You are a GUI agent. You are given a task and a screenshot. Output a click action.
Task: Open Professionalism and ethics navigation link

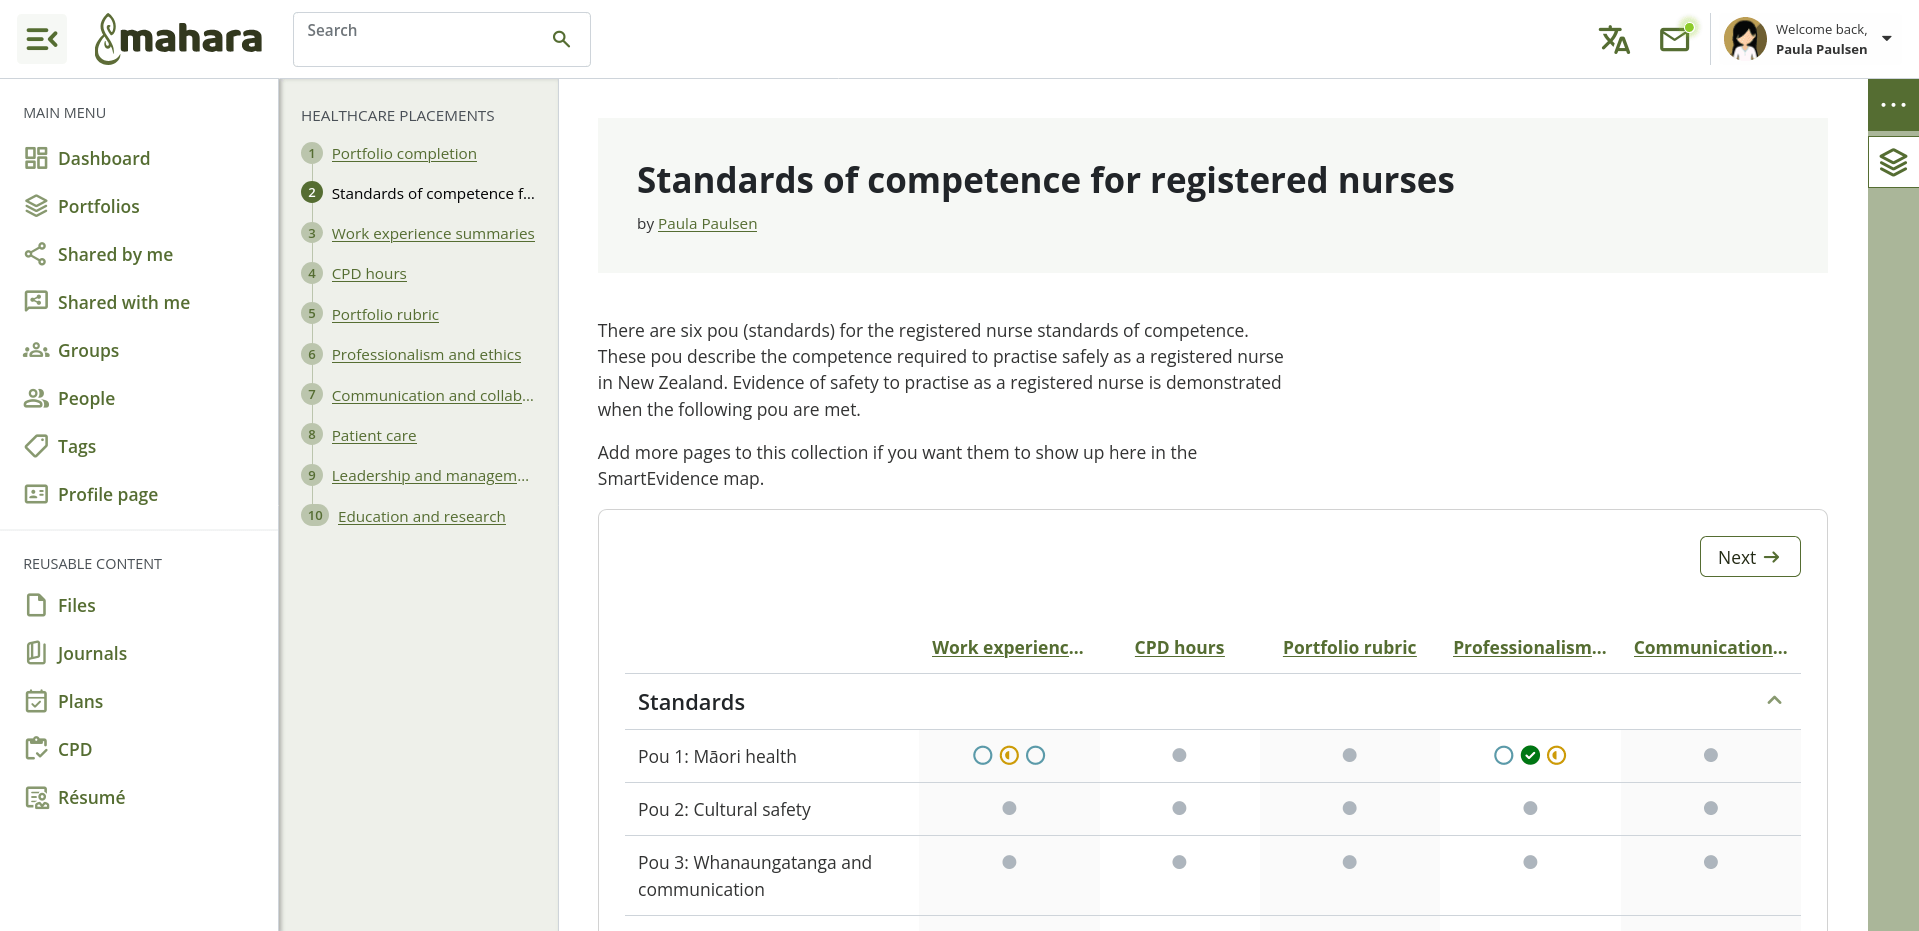pyautogui.click(x=426, y=354)
